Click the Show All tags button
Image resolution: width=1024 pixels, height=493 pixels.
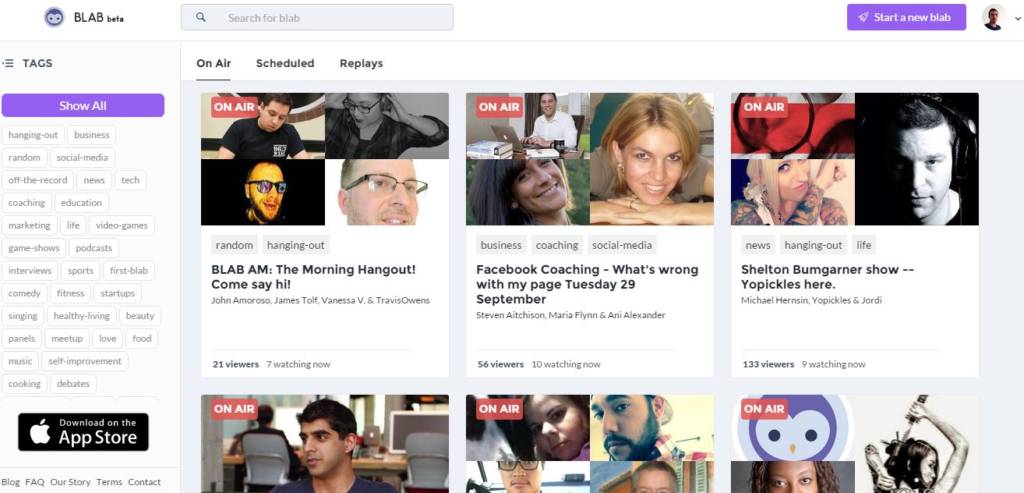(x=83, y=106)
